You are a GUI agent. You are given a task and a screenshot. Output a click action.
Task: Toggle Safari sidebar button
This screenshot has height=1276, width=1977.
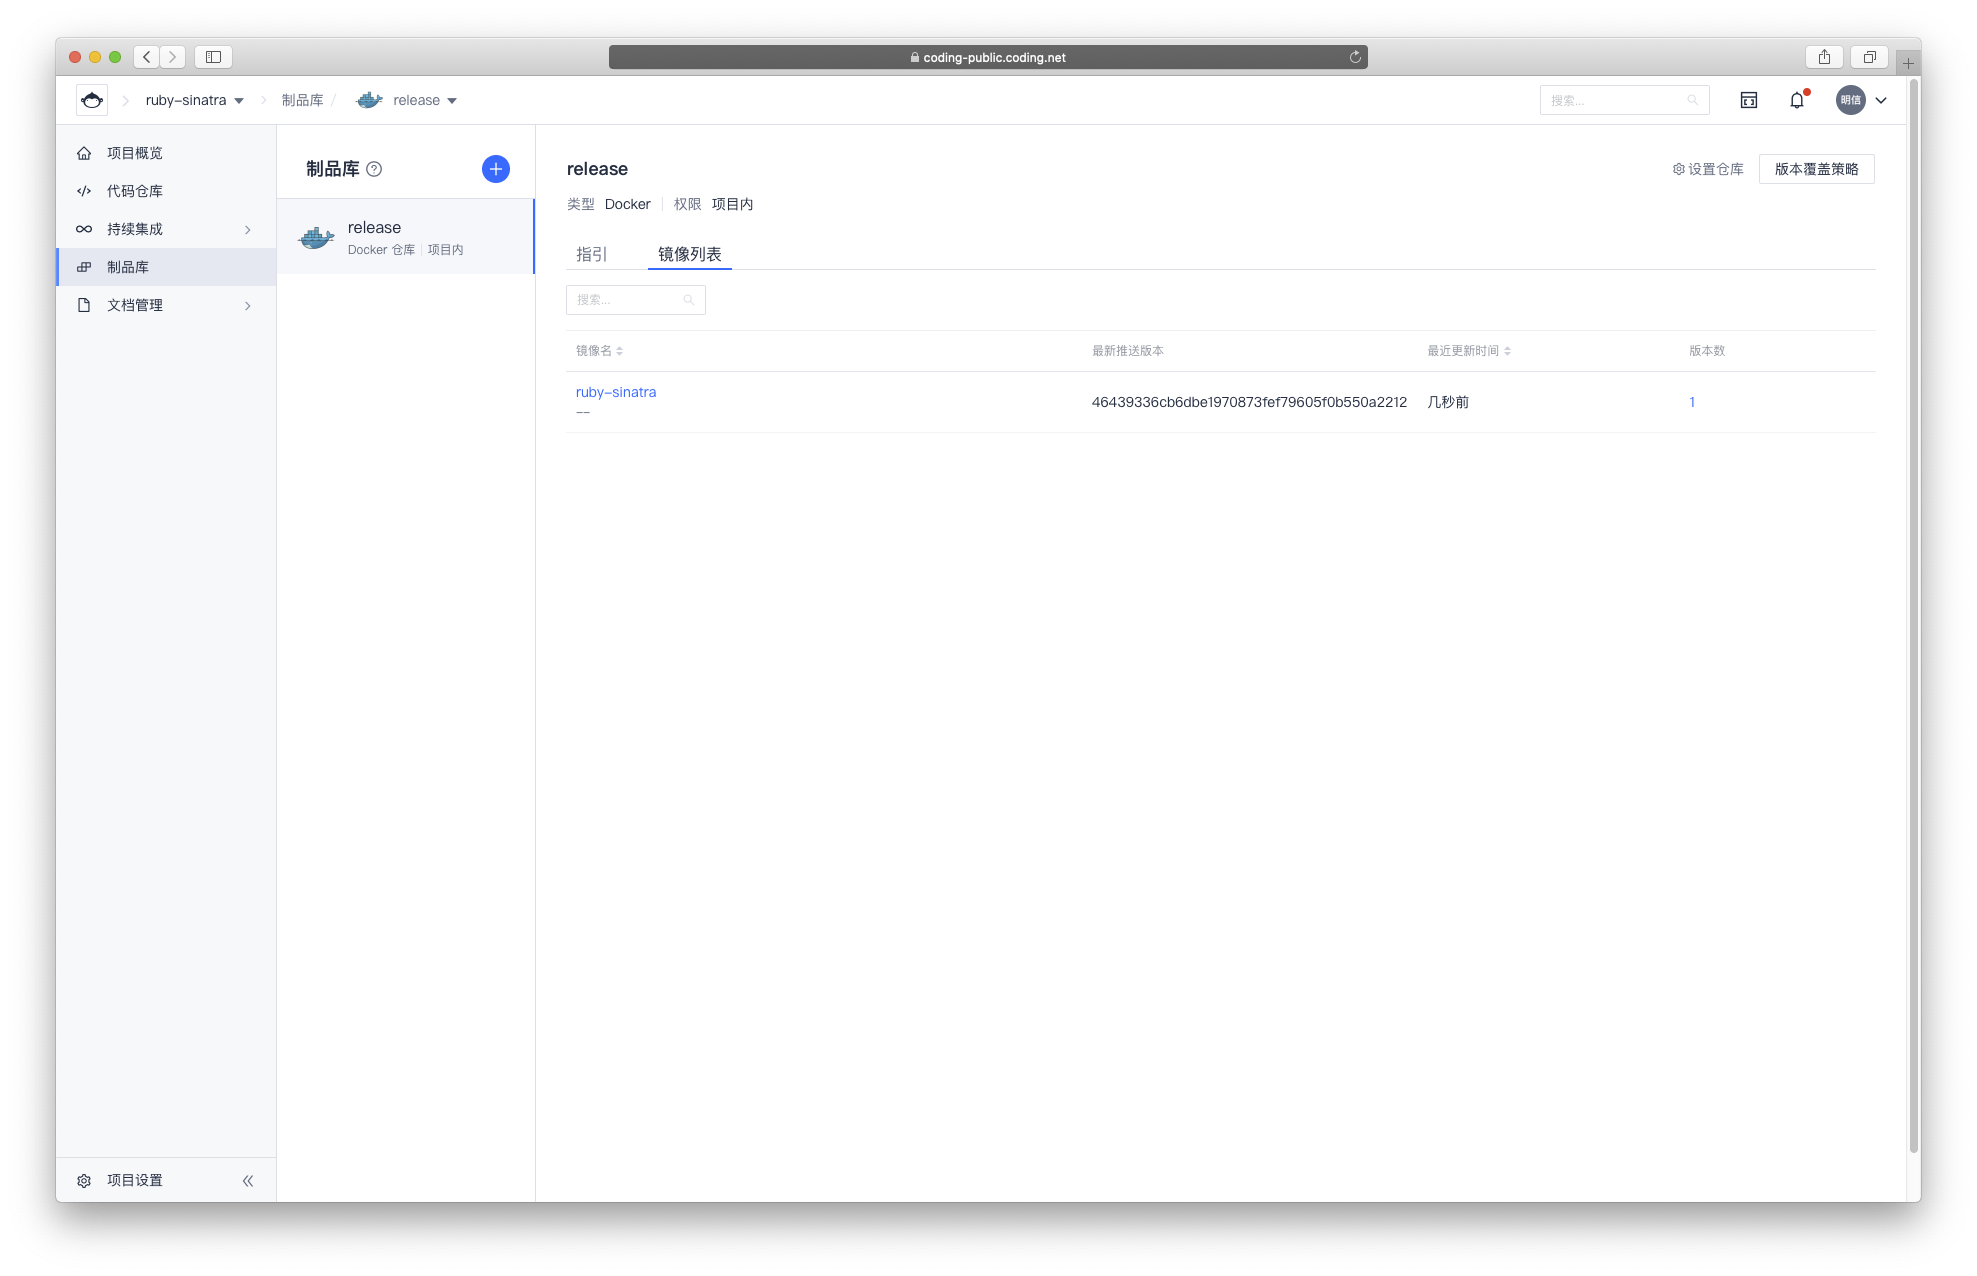tap(213, 57)
